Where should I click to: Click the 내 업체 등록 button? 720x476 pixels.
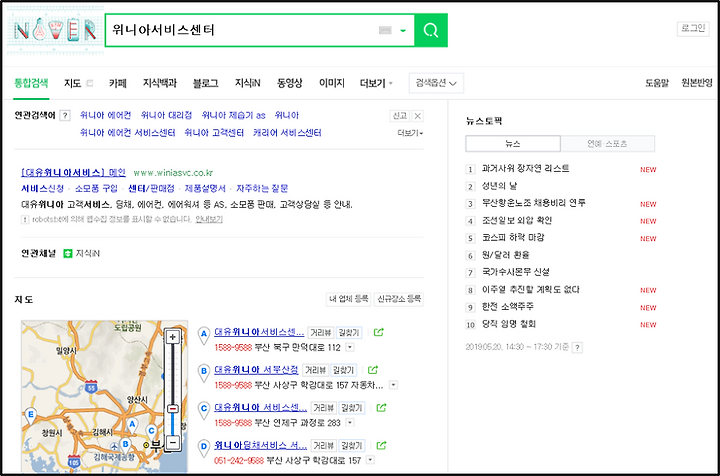coord(349,299)
